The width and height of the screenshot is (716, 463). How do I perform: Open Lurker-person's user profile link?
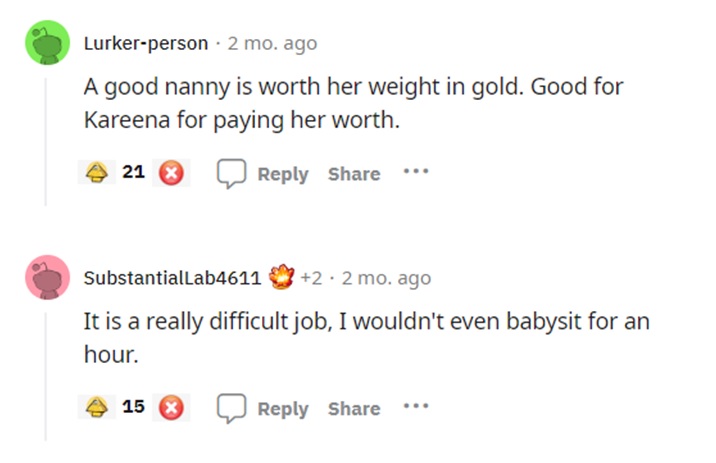[146, 43]
